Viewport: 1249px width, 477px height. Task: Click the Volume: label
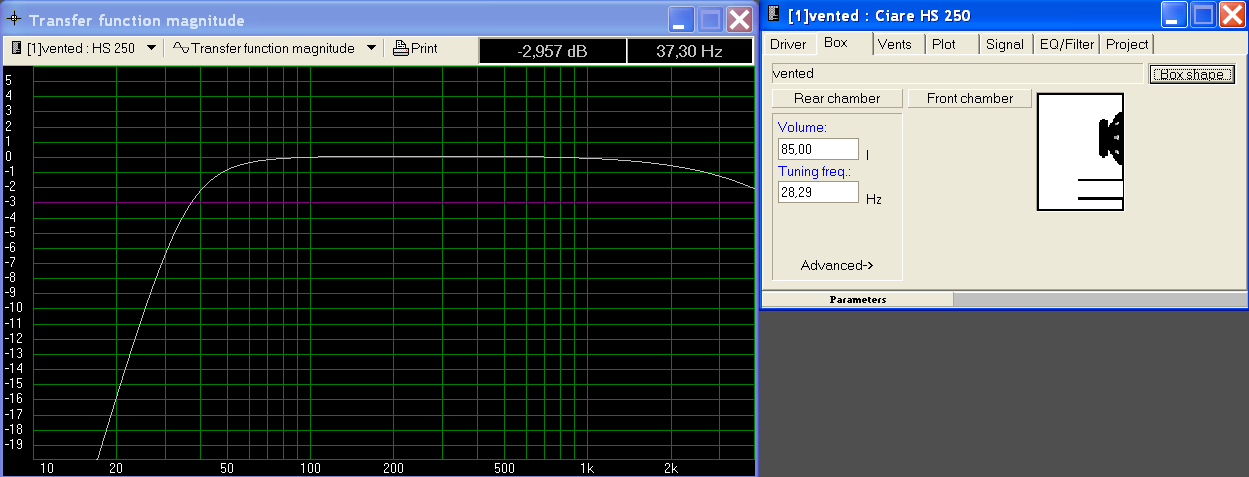pos(802,128)
